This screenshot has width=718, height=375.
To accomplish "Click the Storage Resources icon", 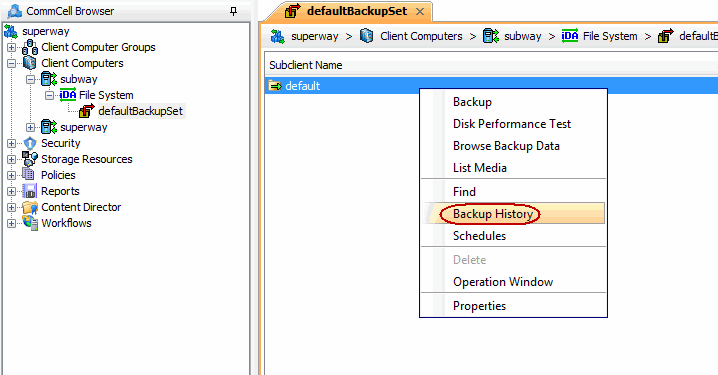I will [x=30, y=159].
